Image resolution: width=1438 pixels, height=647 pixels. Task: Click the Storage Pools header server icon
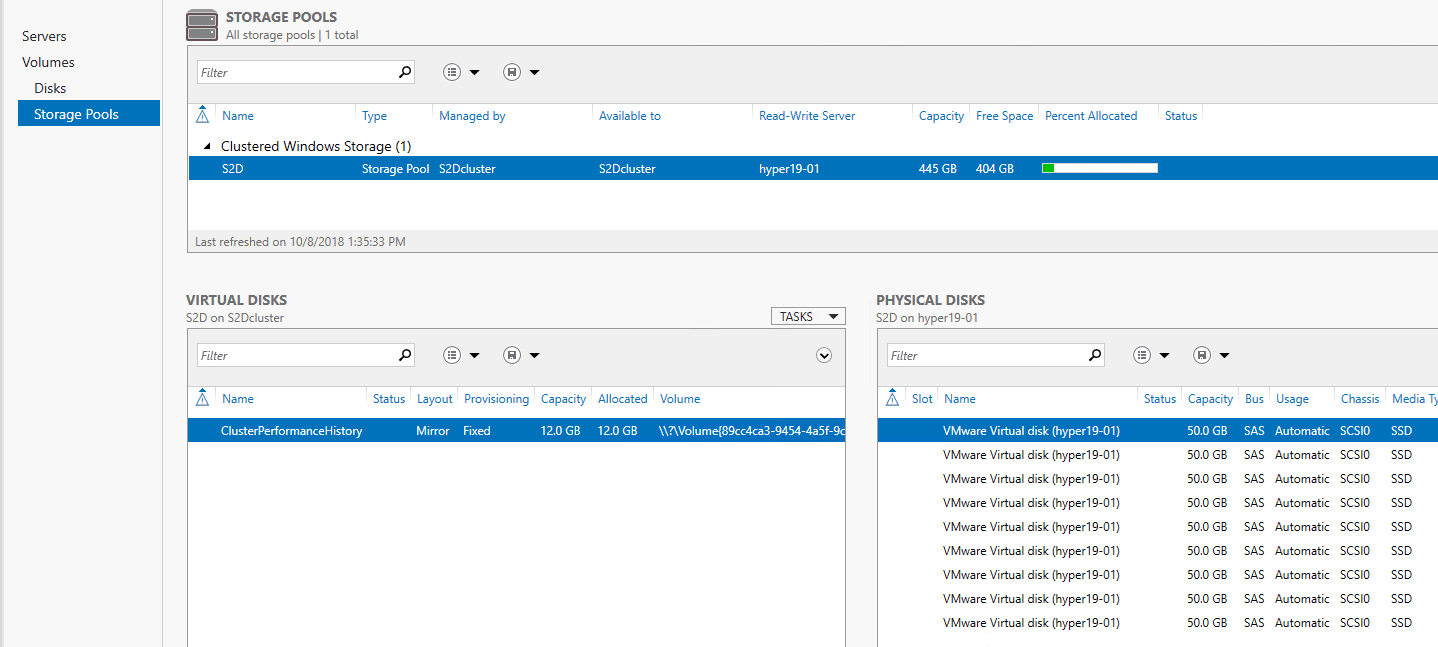201,25
